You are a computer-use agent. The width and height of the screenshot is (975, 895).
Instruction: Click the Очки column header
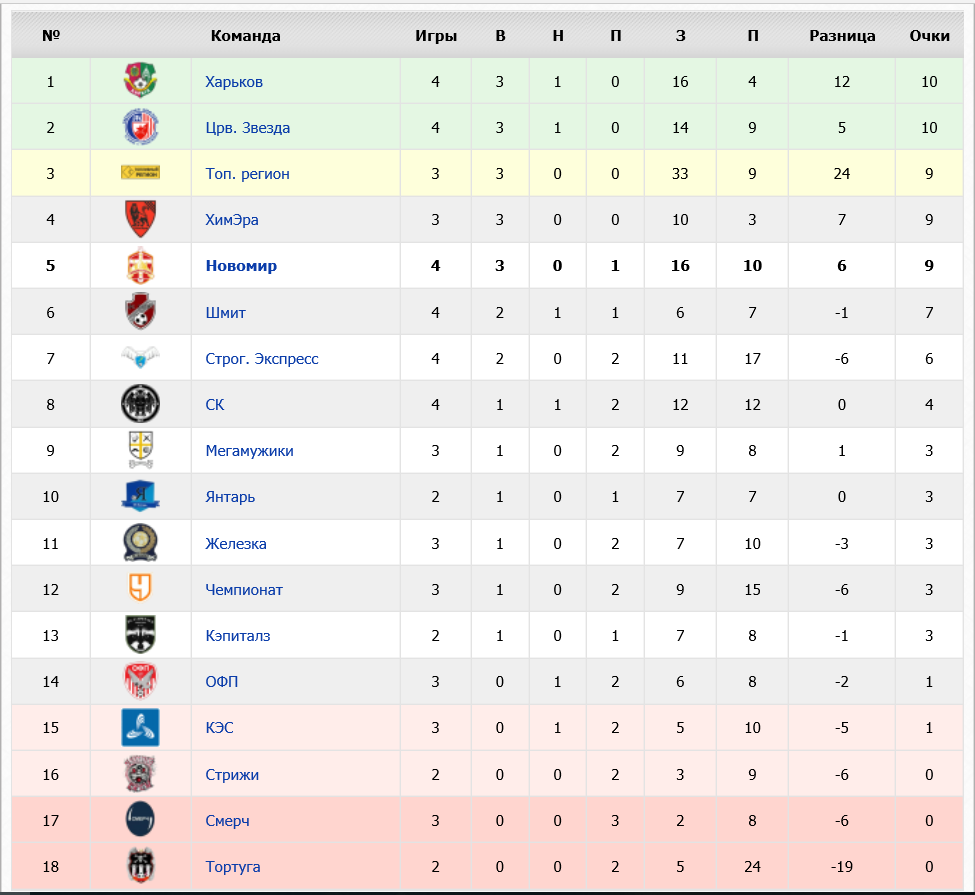[x=929, y=35]
